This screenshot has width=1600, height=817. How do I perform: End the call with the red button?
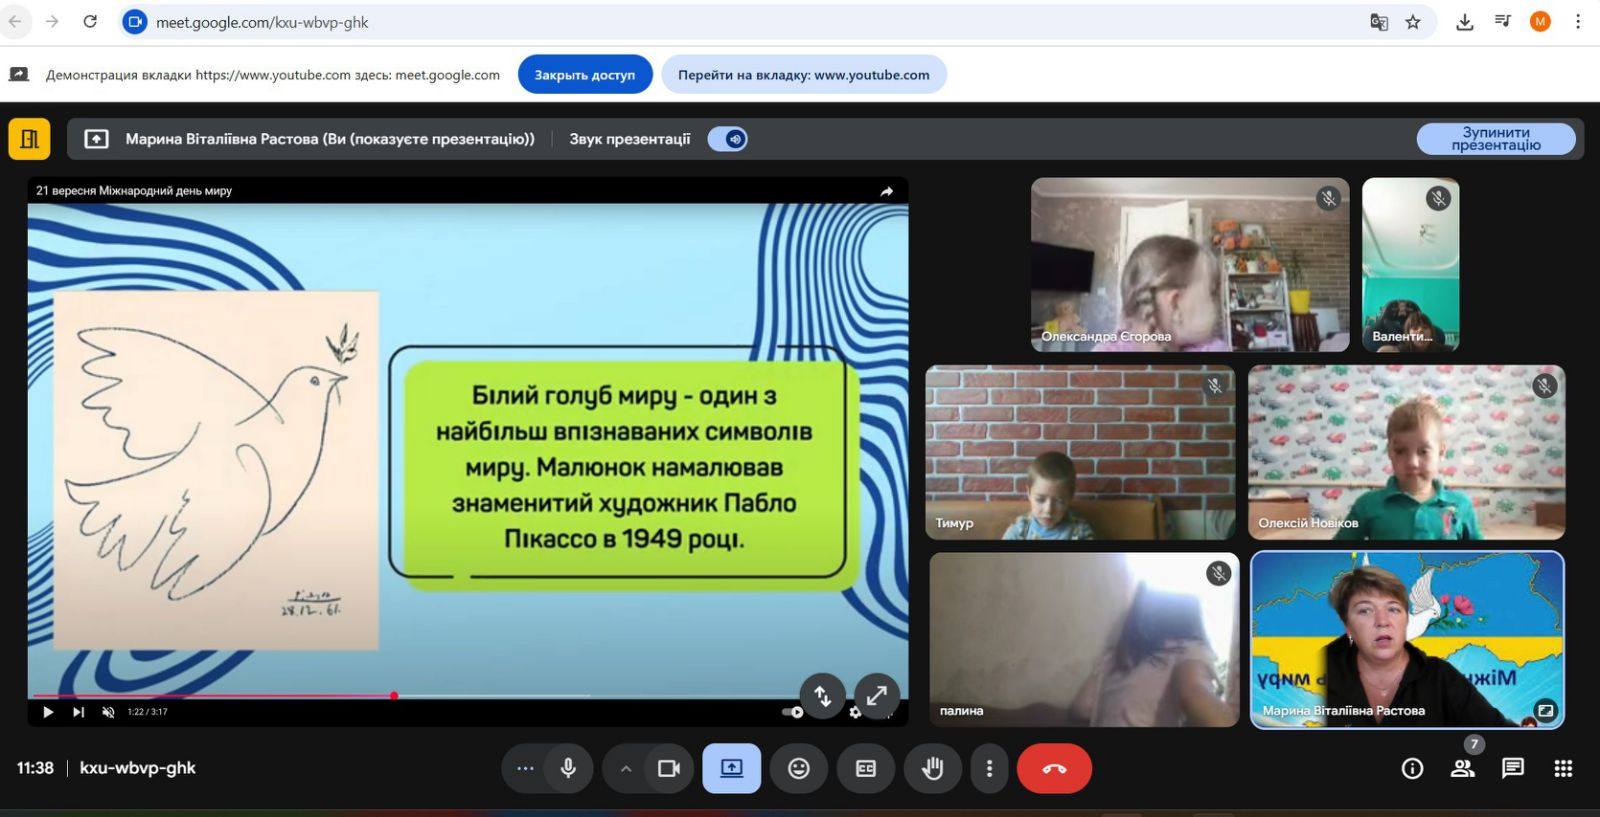(x=1054, y=768)
